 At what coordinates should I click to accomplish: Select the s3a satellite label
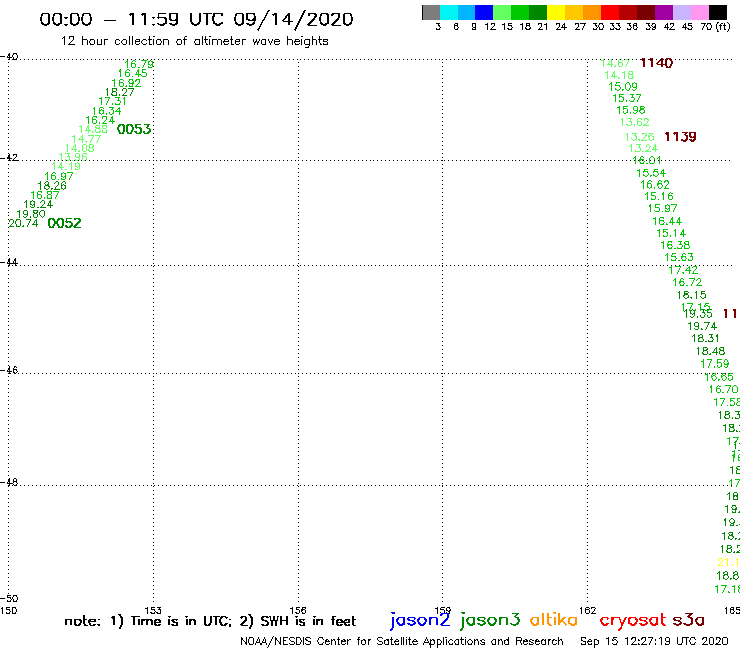688,620
